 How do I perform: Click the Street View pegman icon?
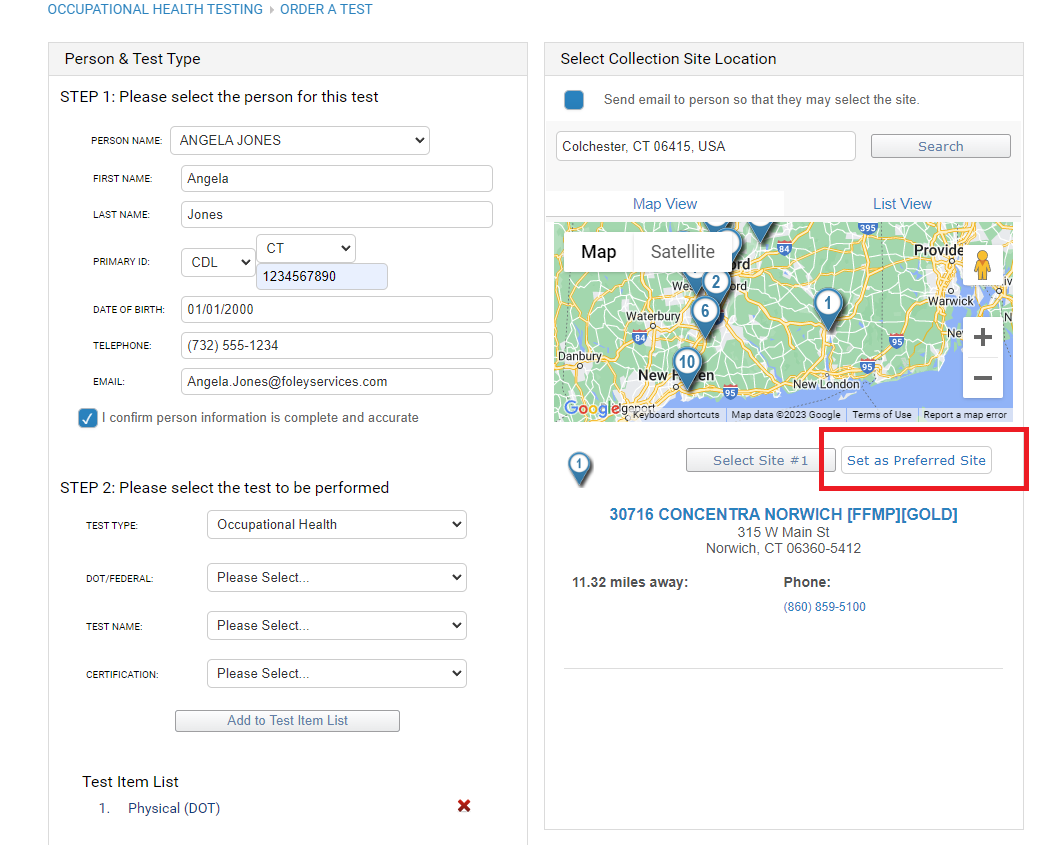tap(982, 266)
